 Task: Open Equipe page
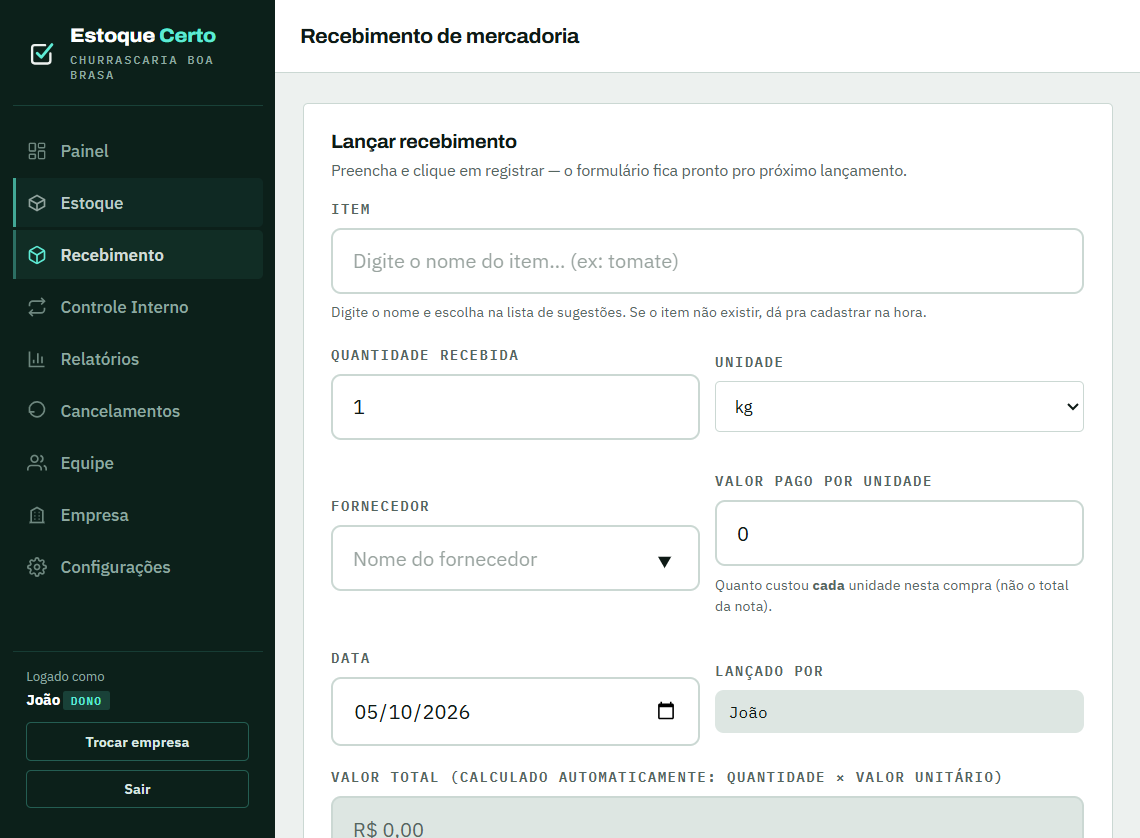click(138, 463)
